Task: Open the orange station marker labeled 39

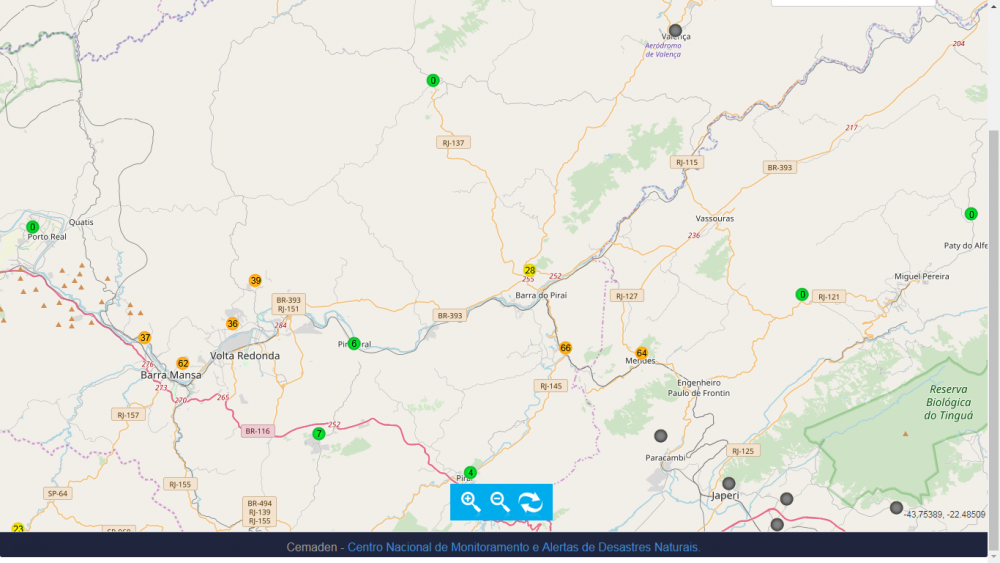Action: 255,281
